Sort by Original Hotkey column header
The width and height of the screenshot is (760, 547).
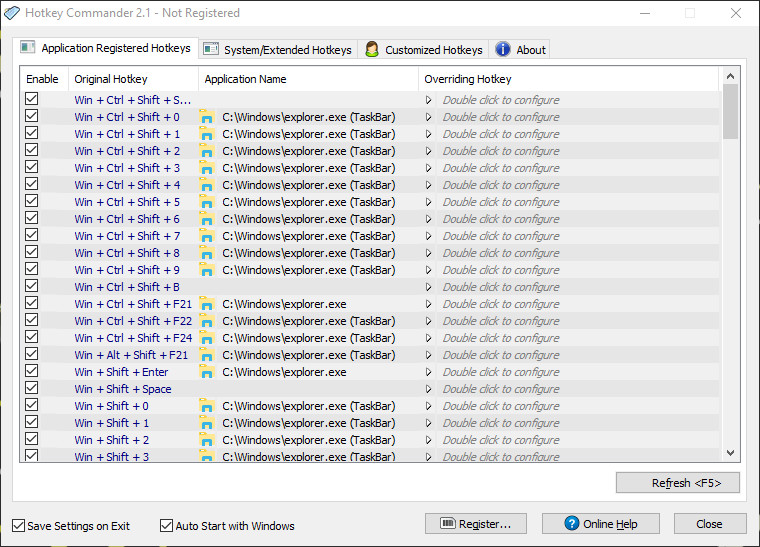click(134, 79)
